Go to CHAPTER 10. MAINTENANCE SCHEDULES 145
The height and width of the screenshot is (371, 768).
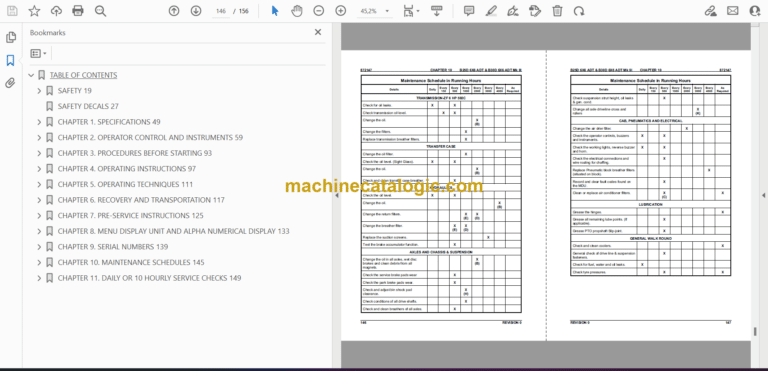point(131,263)
